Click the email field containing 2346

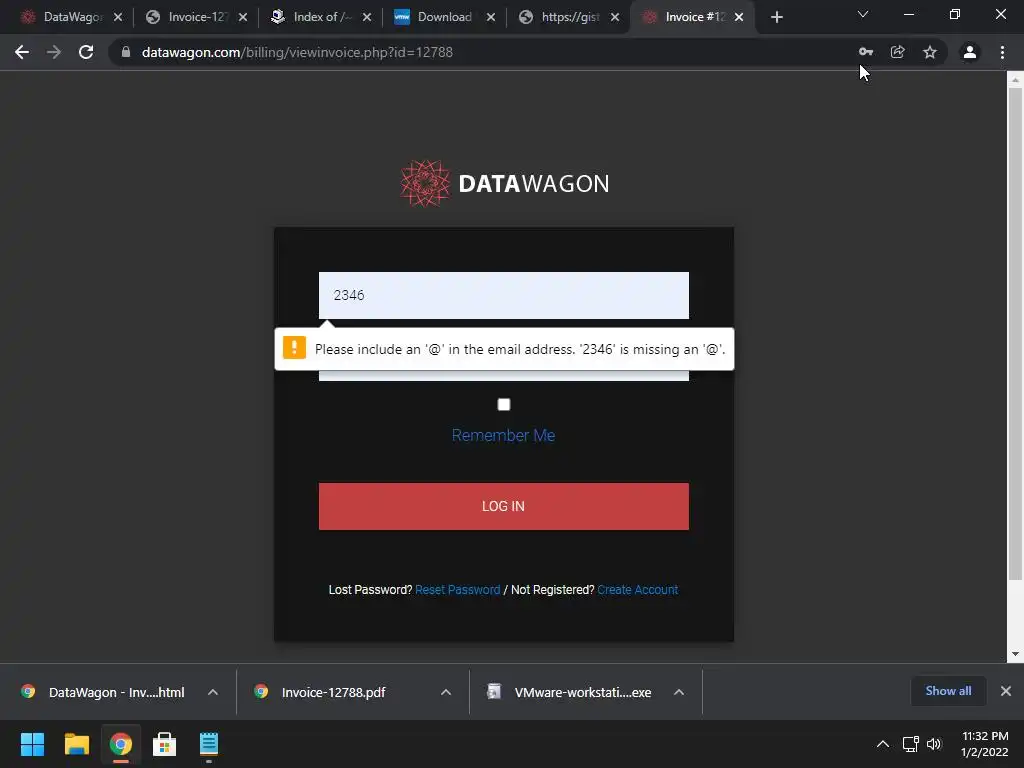504,295
